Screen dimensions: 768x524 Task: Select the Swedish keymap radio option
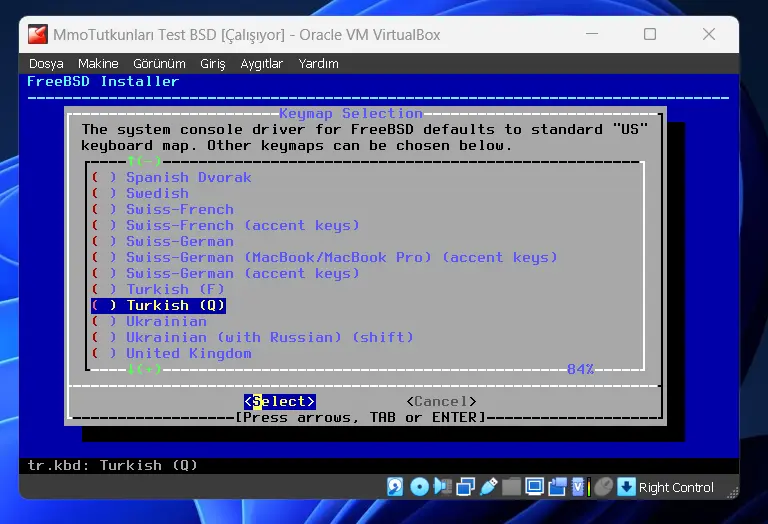(x=140, y=193)
